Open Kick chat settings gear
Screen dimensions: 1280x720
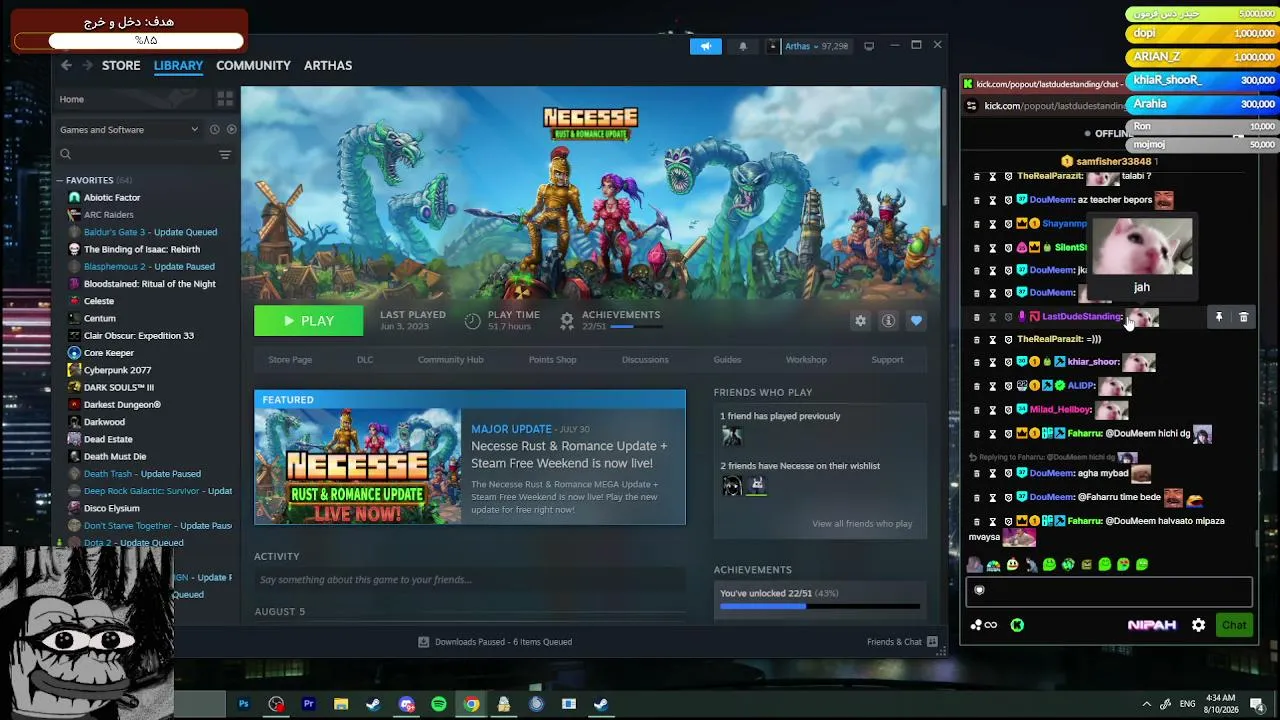coord(1198,625)
